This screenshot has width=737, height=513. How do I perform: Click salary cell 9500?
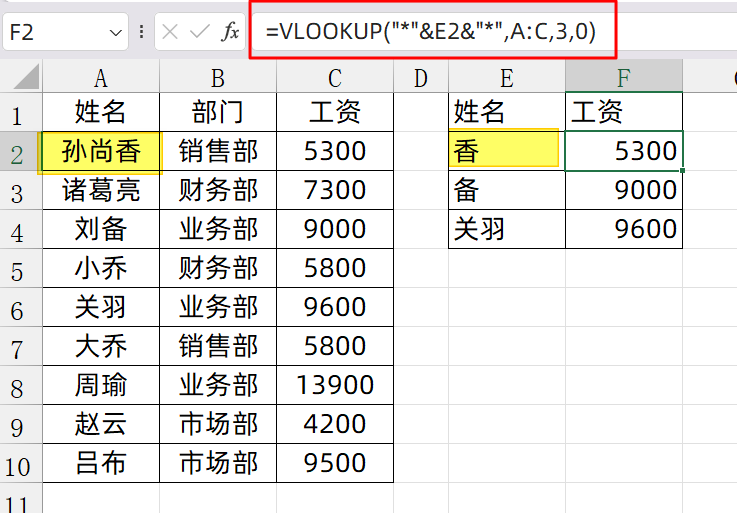pos(335,464)
